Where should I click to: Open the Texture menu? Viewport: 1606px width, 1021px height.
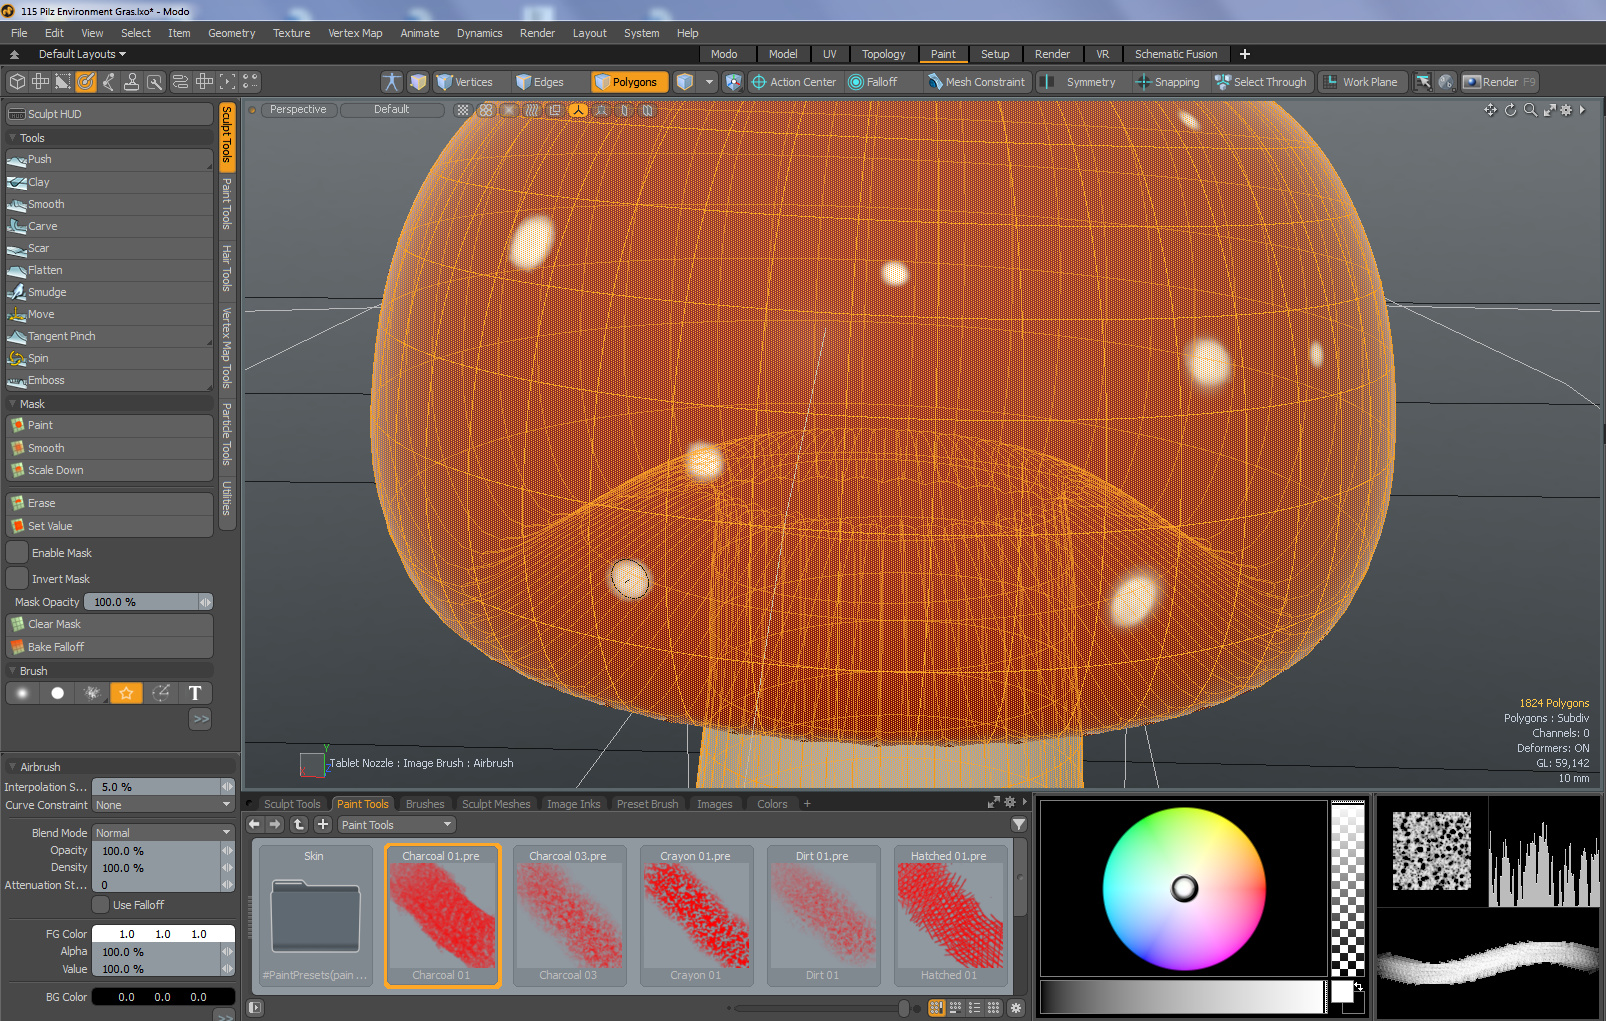[x=291, y=33]
